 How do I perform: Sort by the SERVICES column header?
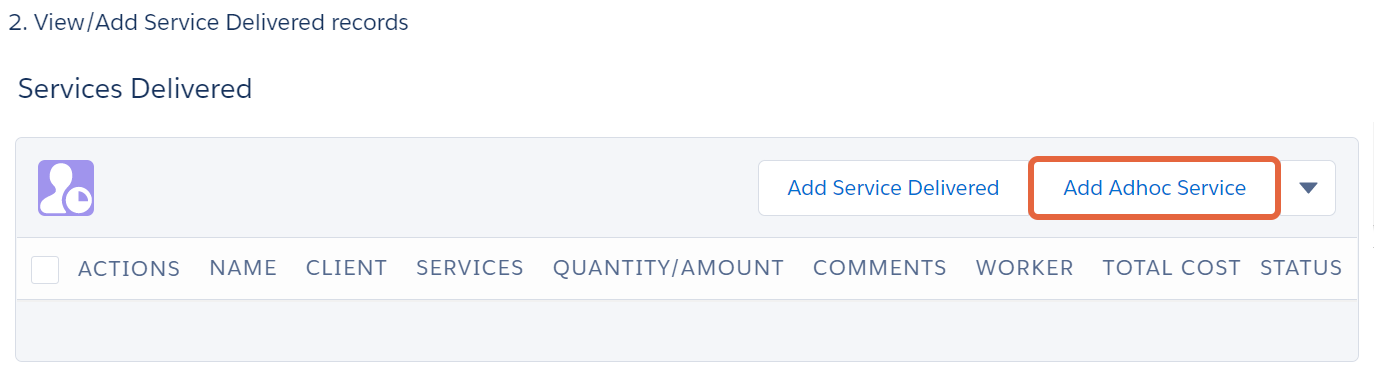point(470,268)
